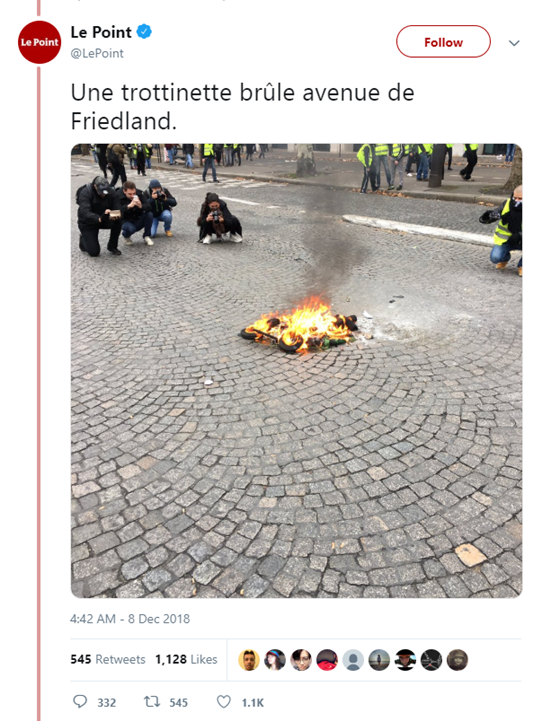This screenshot has height=721, width=550.
Task: Open the tweet options chevron menu
Action: click(x=514, y=43)
